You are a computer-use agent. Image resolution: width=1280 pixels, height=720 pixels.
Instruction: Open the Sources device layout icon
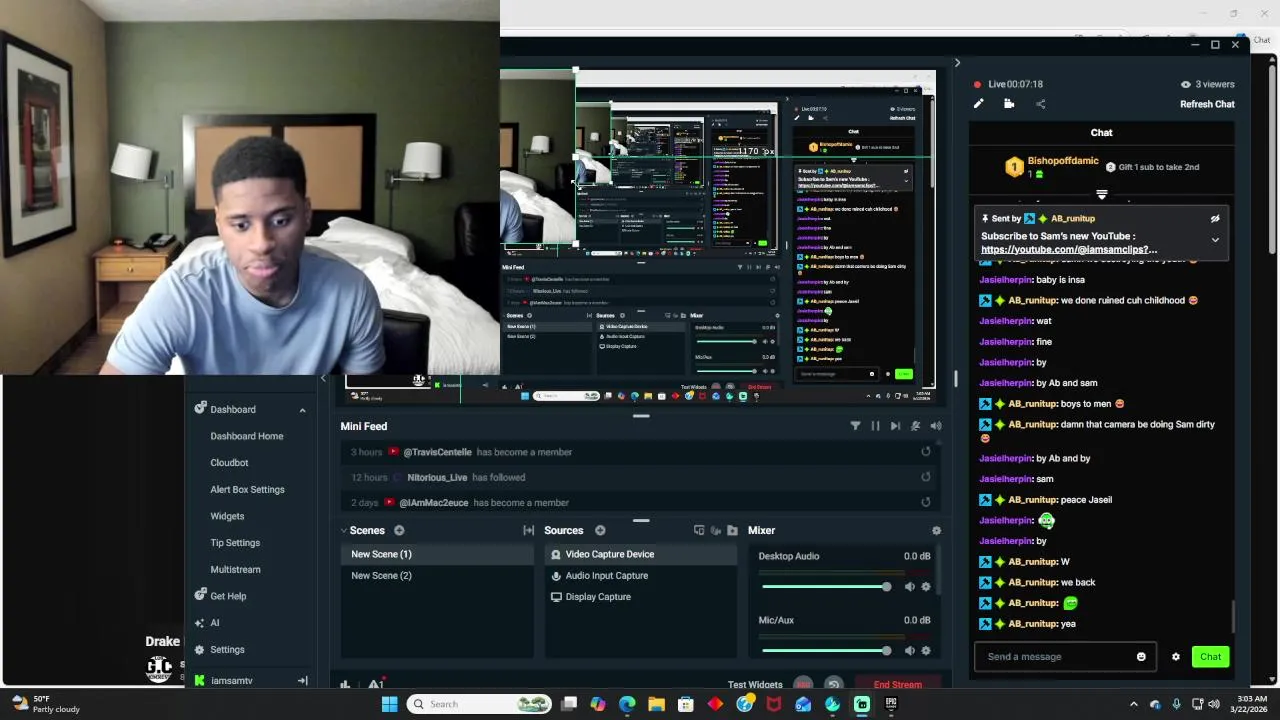pyautogui.click(x=699, y=530)
